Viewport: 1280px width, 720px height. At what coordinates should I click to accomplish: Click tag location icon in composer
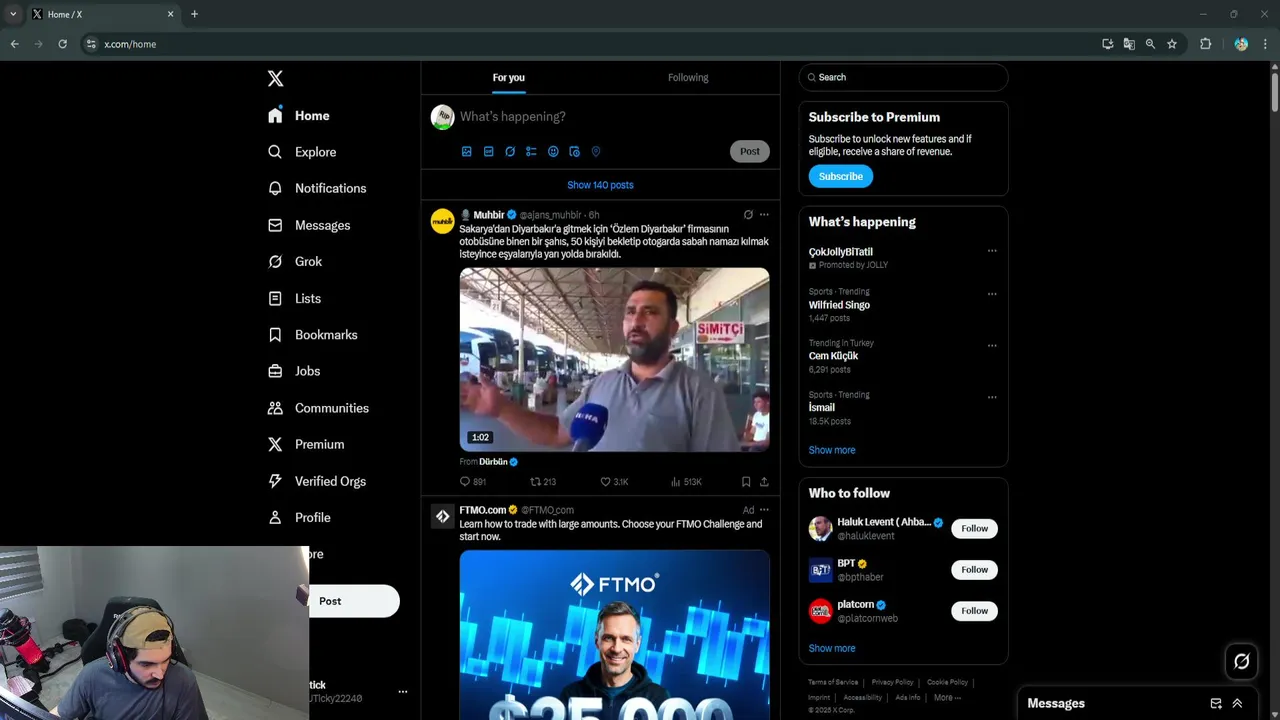click(596, 152)
